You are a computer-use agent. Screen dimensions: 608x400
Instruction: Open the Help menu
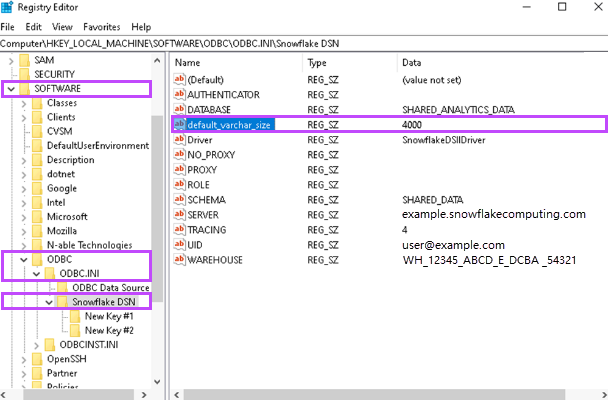pyautogui.click(x=141, y=27)
